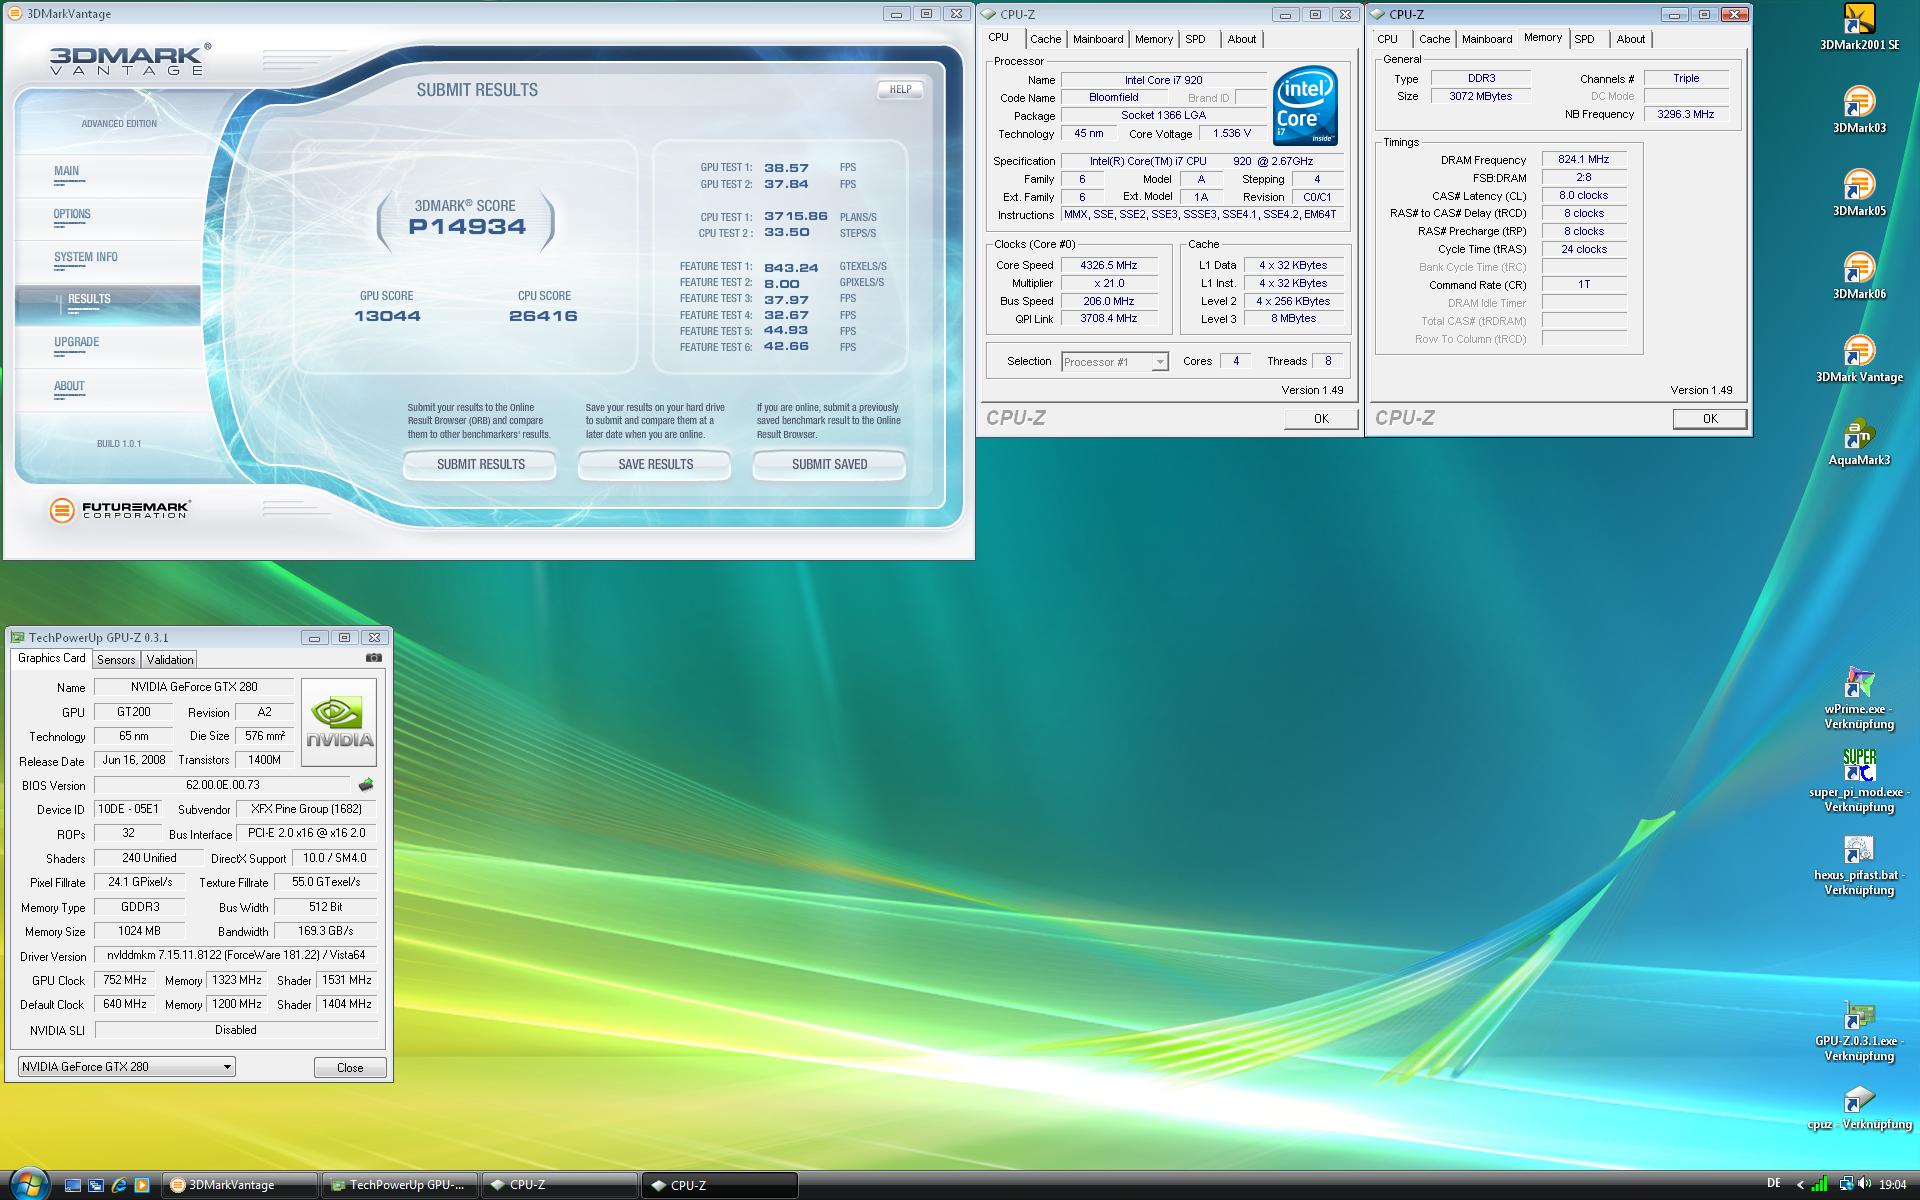Click Show Desktop in quick launch

[x=73, y=1185]
